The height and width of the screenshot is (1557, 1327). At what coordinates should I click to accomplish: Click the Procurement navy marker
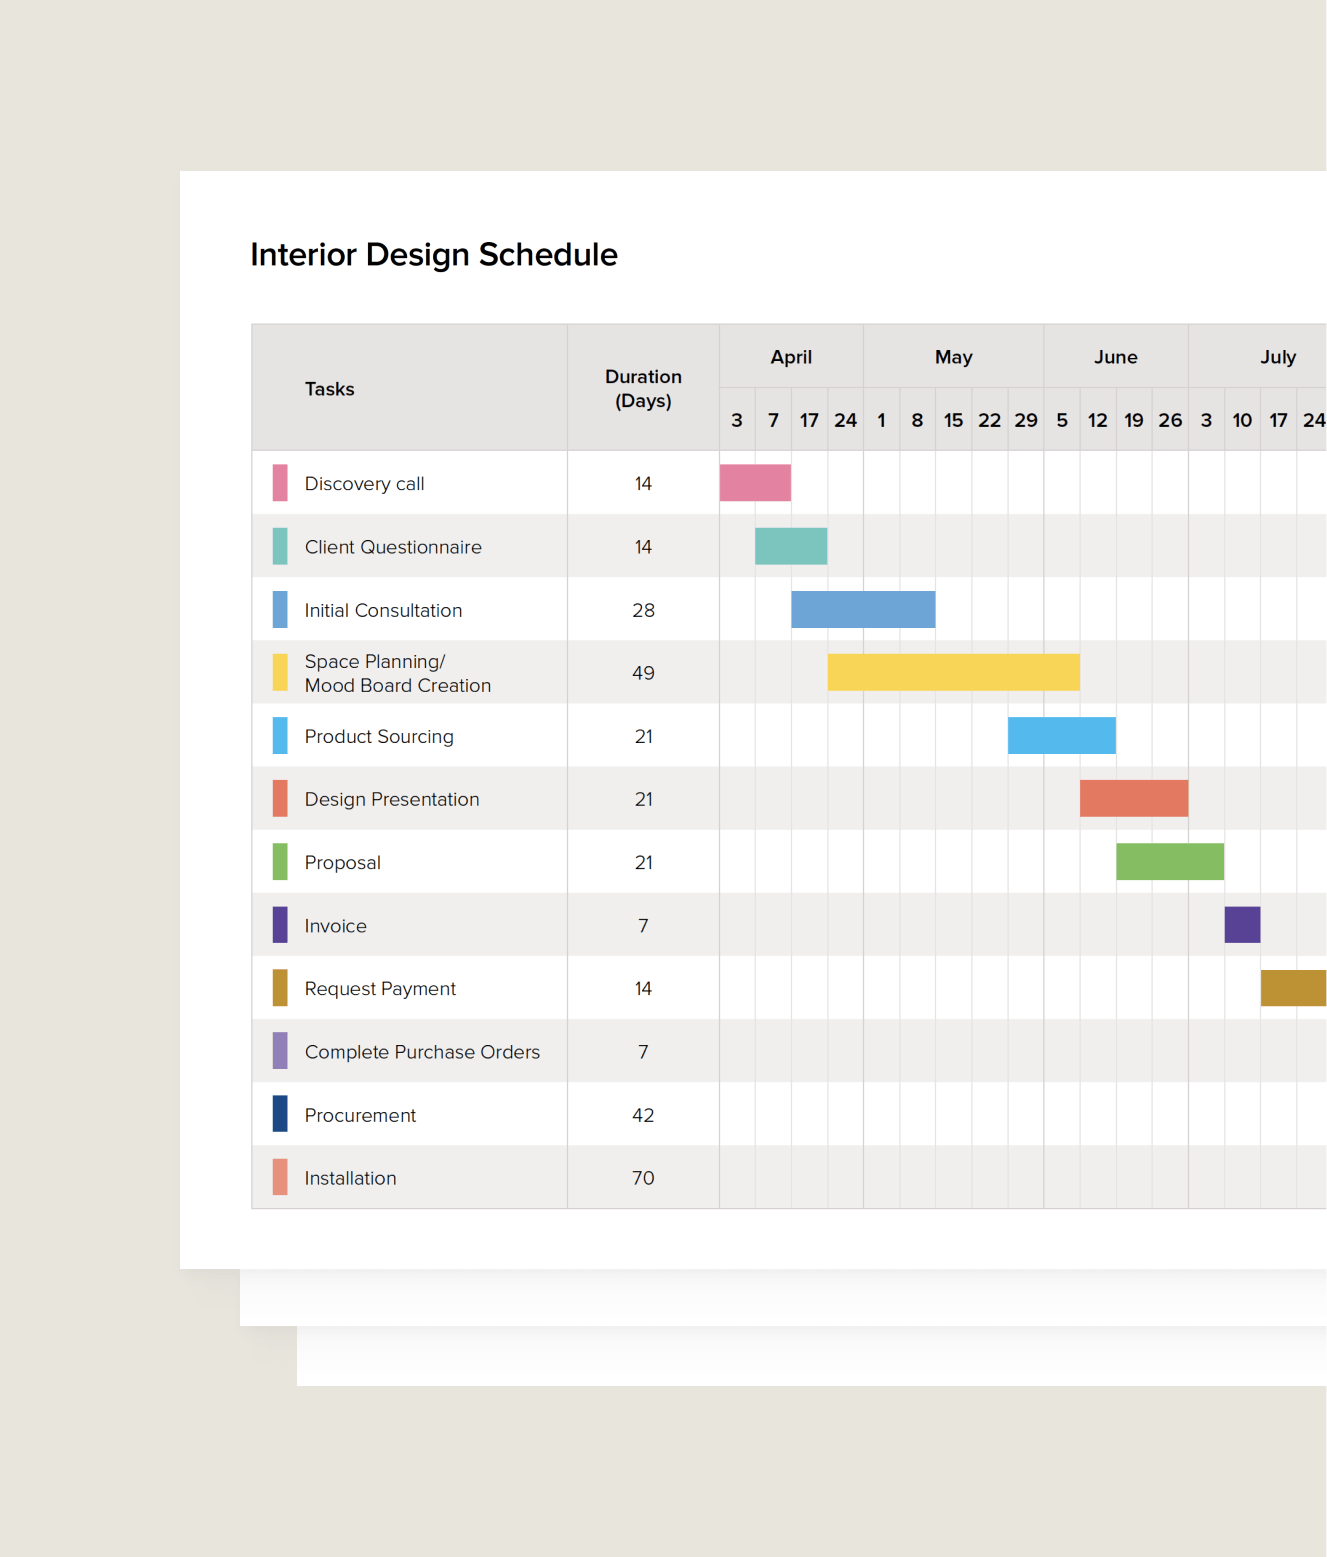click(280, 1114)
